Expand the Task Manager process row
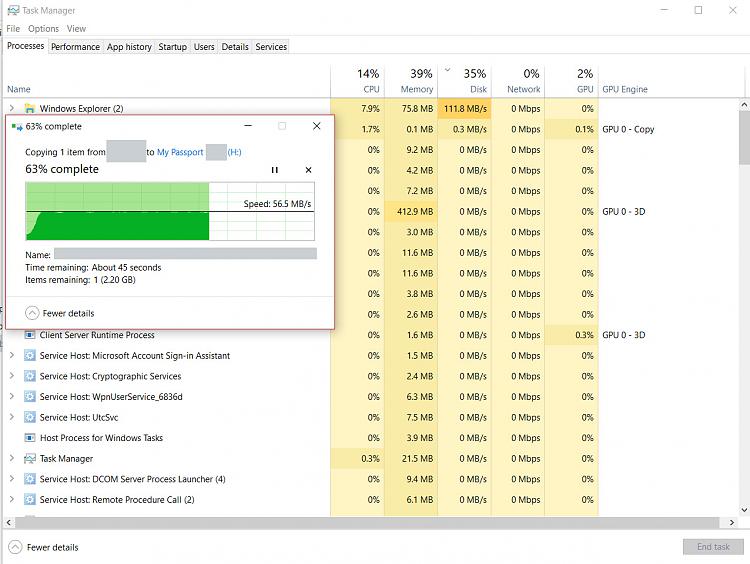The image size is (750, 564). (x=12, y=458)
